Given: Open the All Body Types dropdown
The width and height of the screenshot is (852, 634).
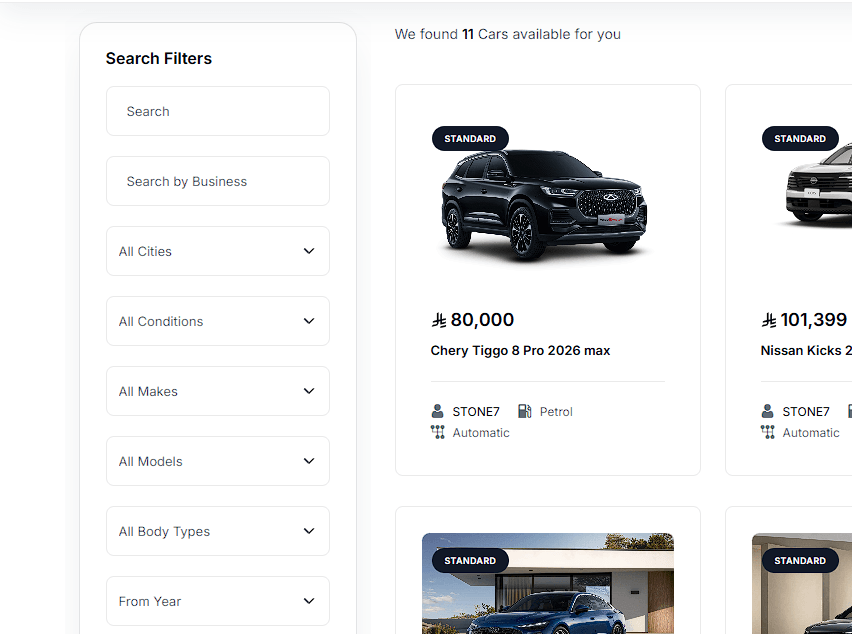Looking at the screenshot, I should pyautogui.click(x=218, y=531).
